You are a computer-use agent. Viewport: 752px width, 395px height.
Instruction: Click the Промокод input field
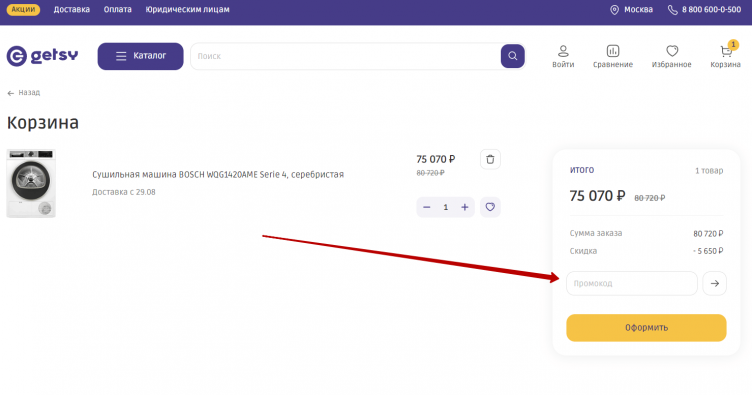(x=632, y=283)
